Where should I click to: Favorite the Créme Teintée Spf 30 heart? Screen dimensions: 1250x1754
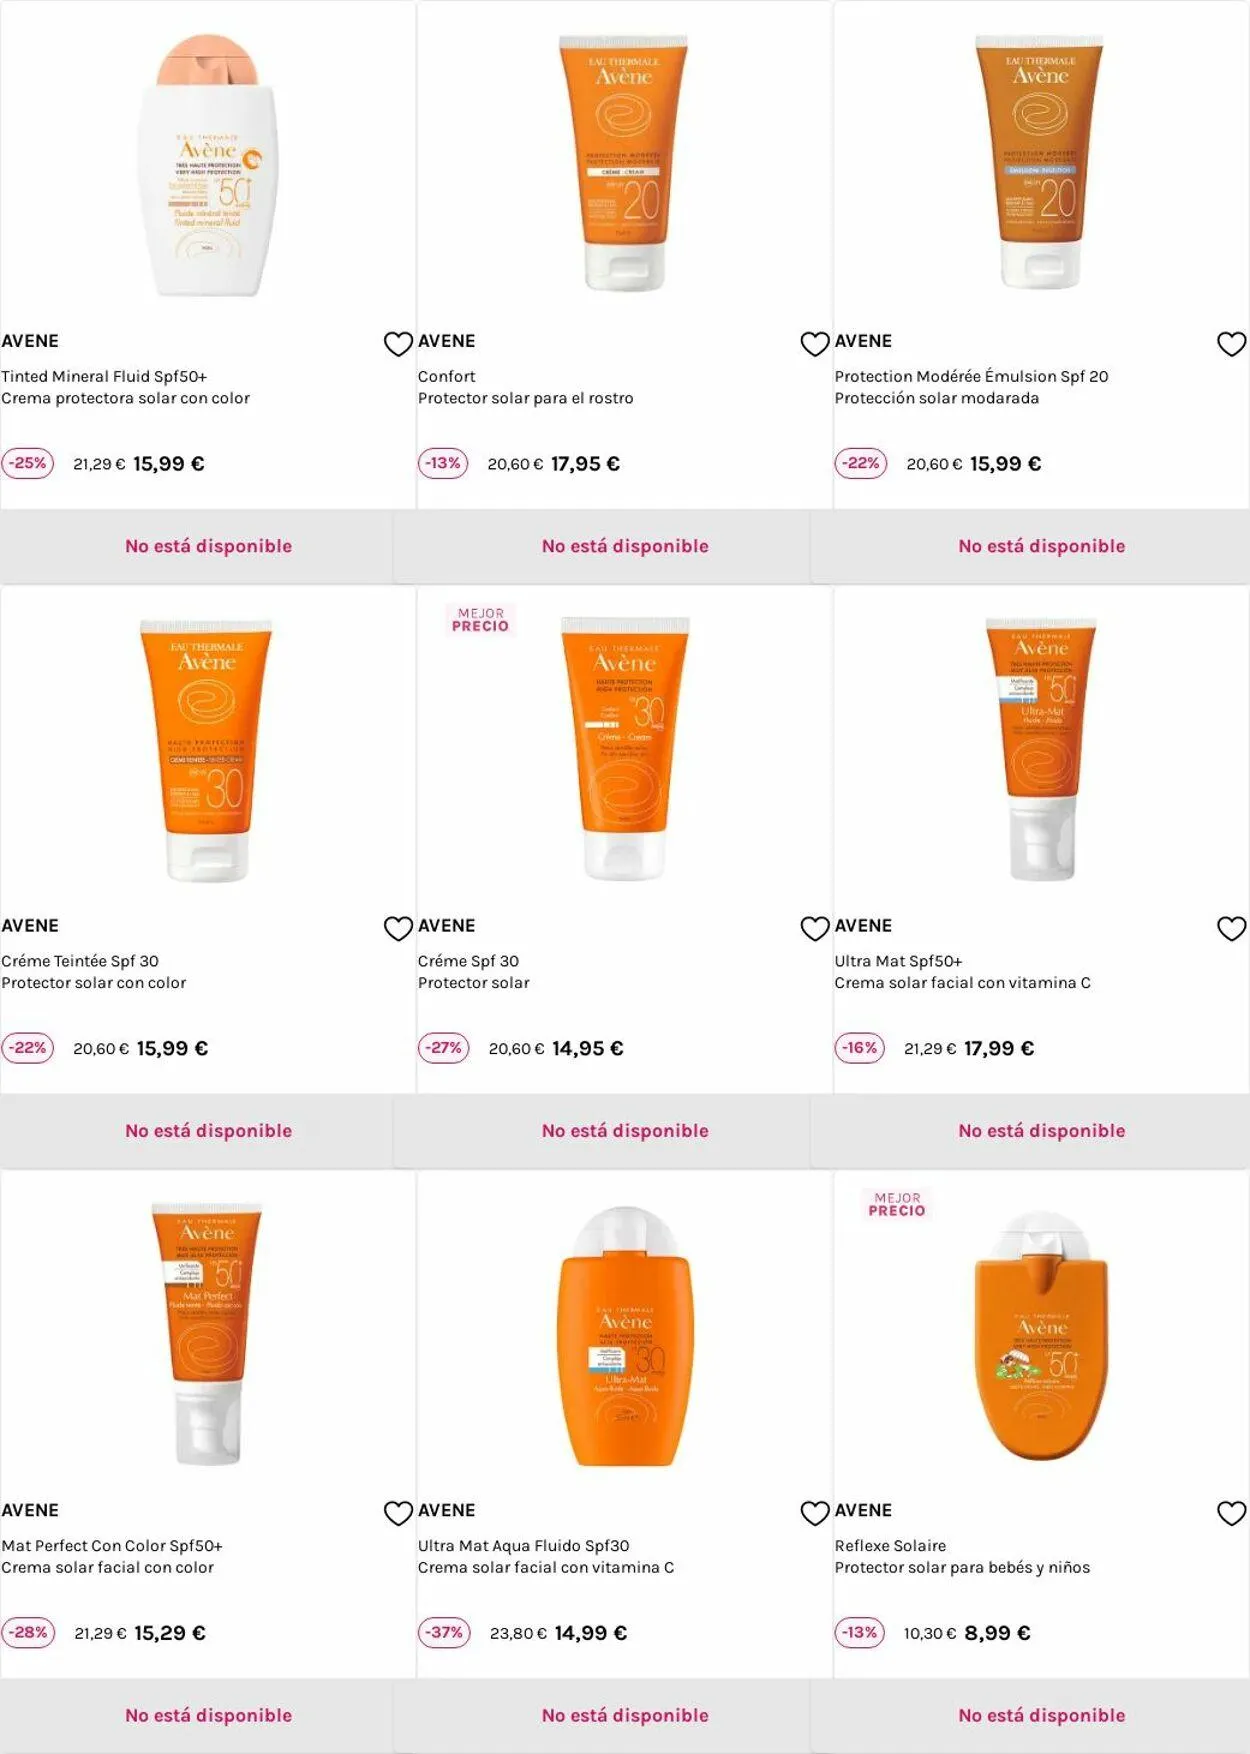(398, 928)
